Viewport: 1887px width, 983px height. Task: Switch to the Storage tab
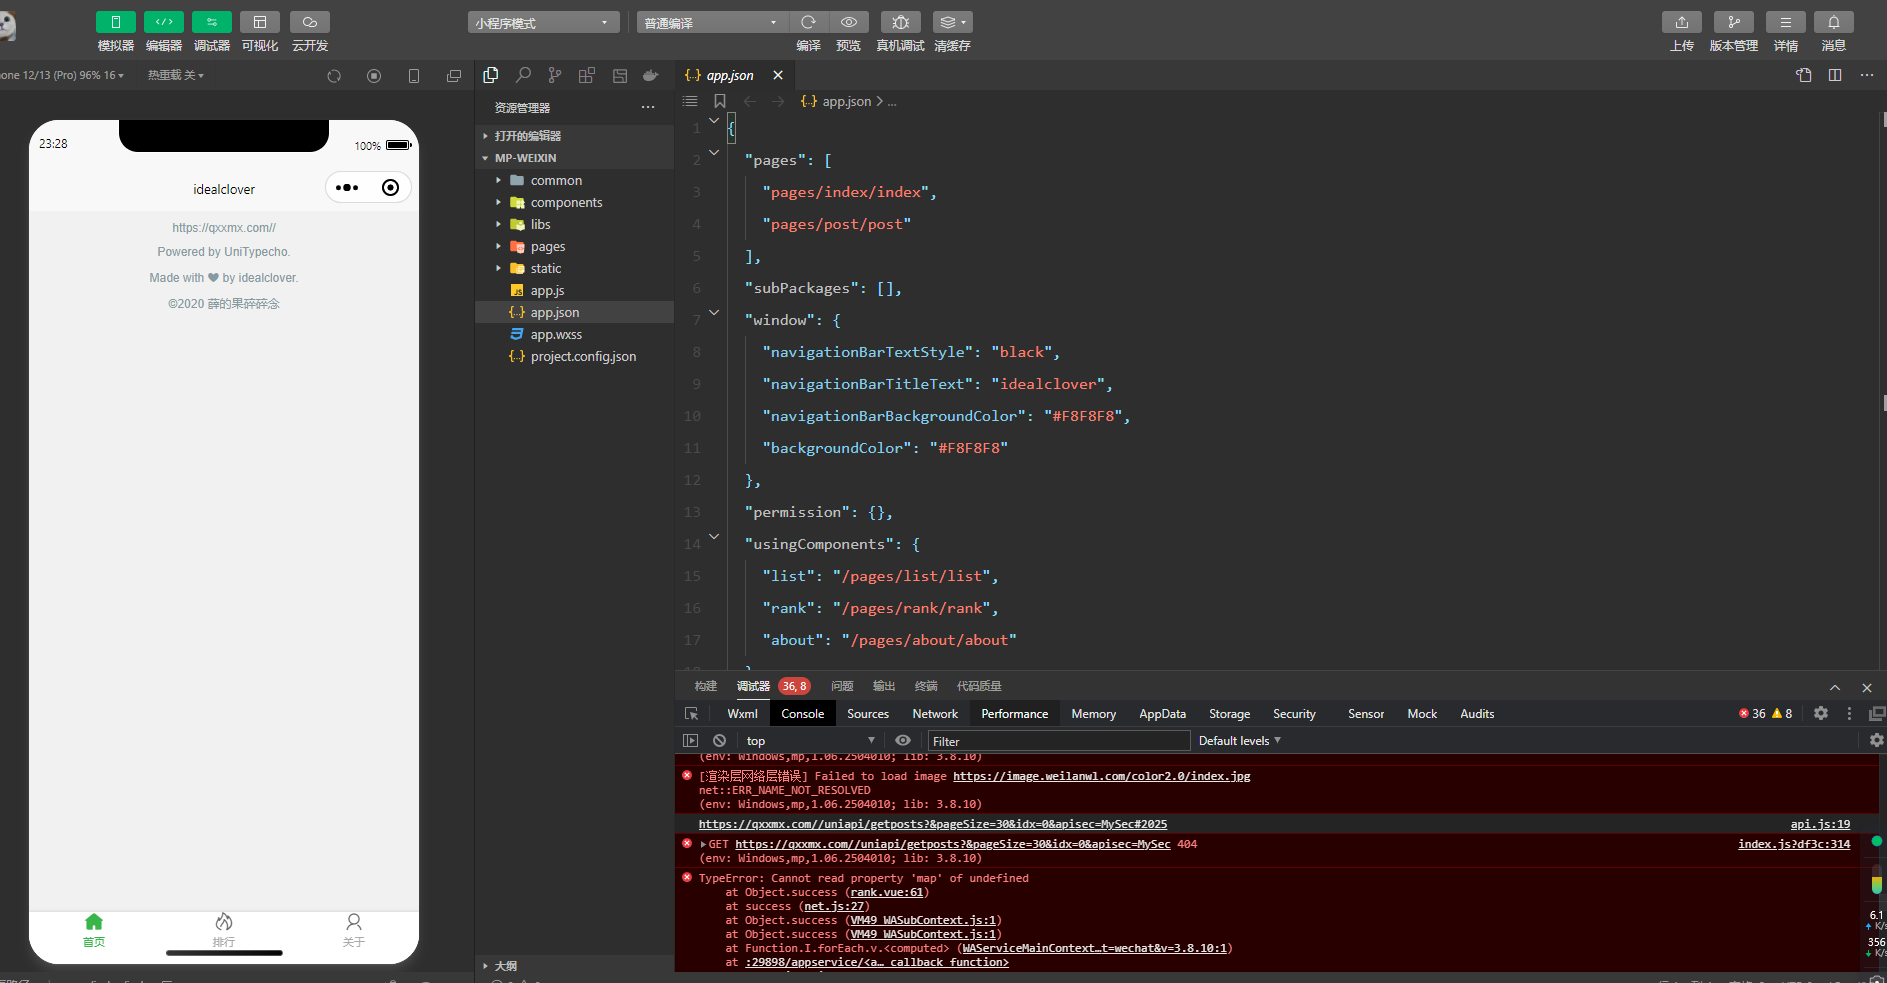[1229, 714]
